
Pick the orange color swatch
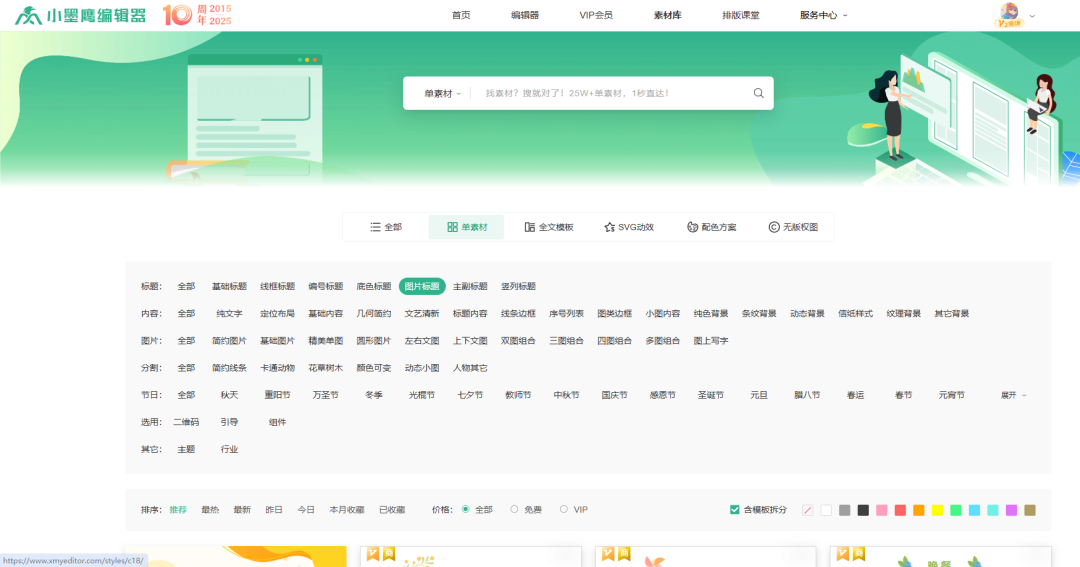pyautogui.click(x=919, y=511)
